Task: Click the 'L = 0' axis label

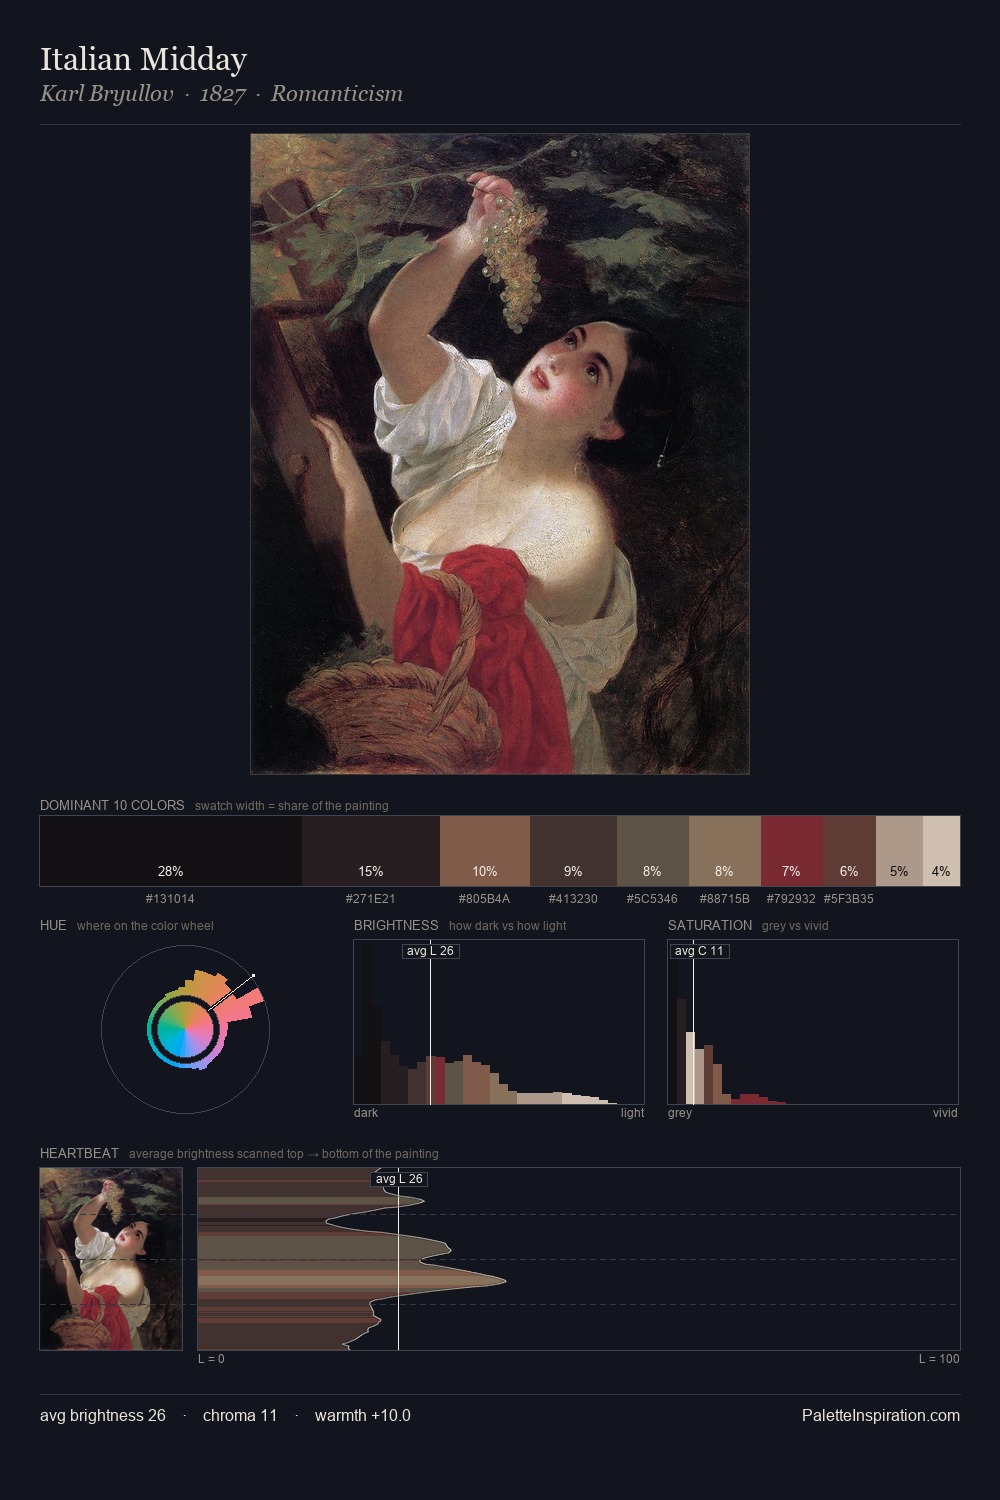Action: [211, 1359]
